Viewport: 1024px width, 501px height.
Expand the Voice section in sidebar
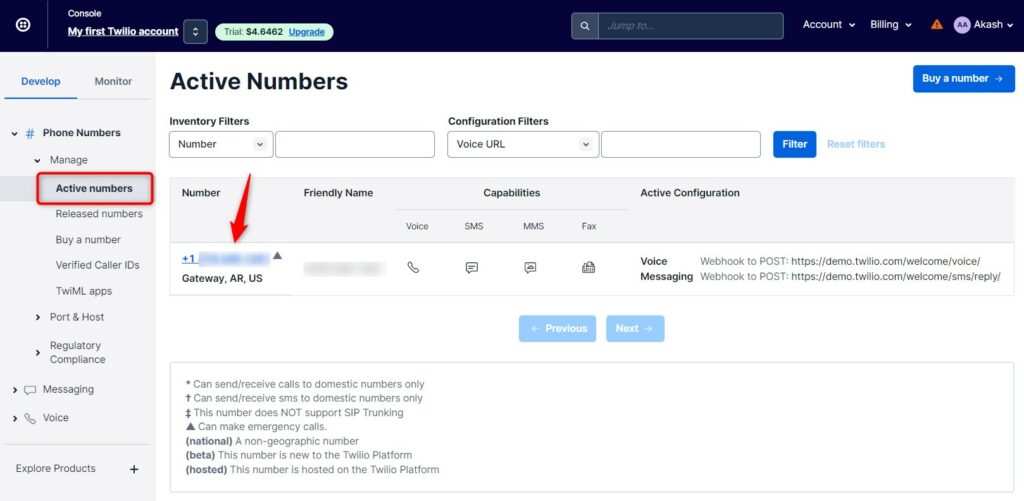pyautogui.click(x=14, y=418)
